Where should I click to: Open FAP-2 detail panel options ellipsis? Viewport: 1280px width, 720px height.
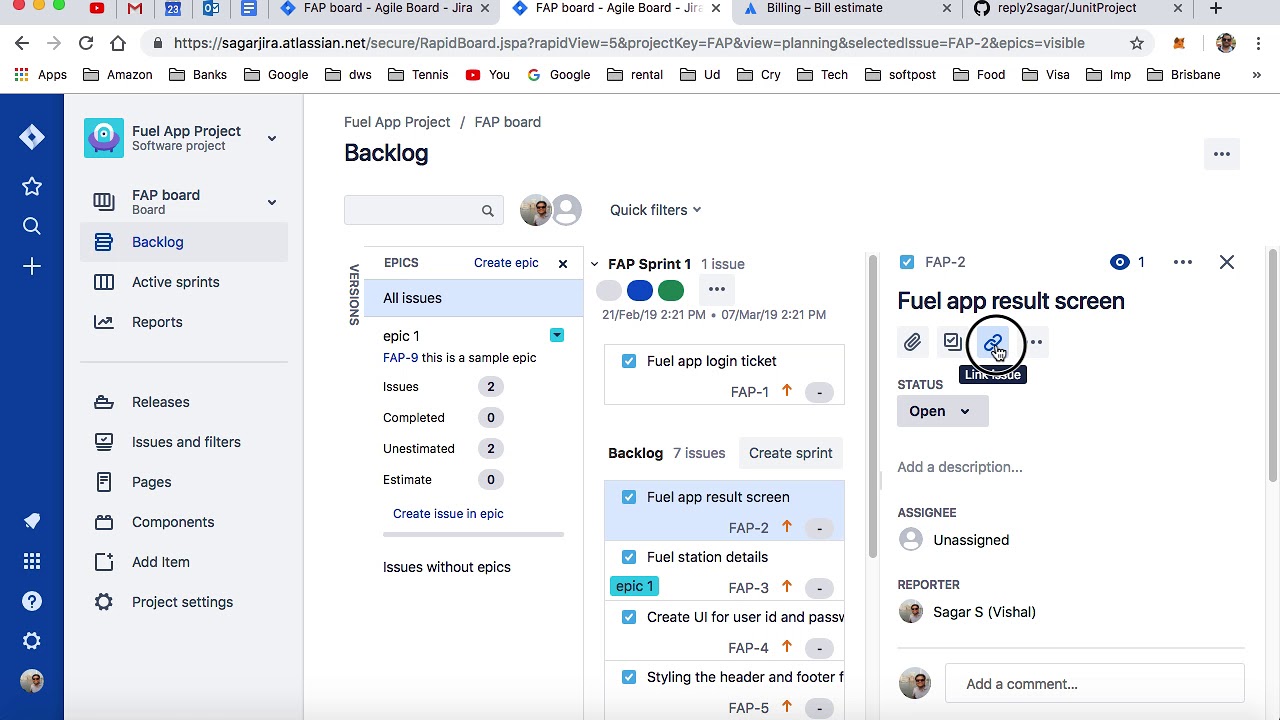[x=1183, y=262]
